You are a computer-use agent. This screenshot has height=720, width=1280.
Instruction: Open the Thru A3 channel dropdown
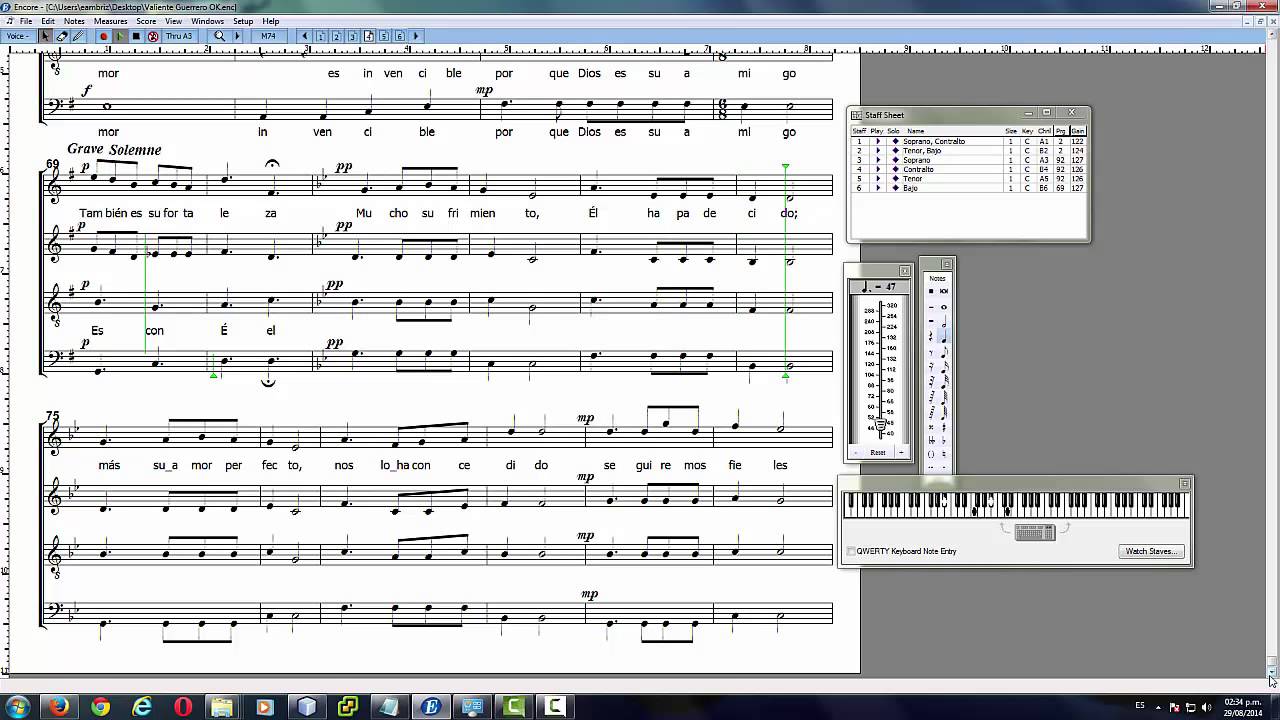179,36
